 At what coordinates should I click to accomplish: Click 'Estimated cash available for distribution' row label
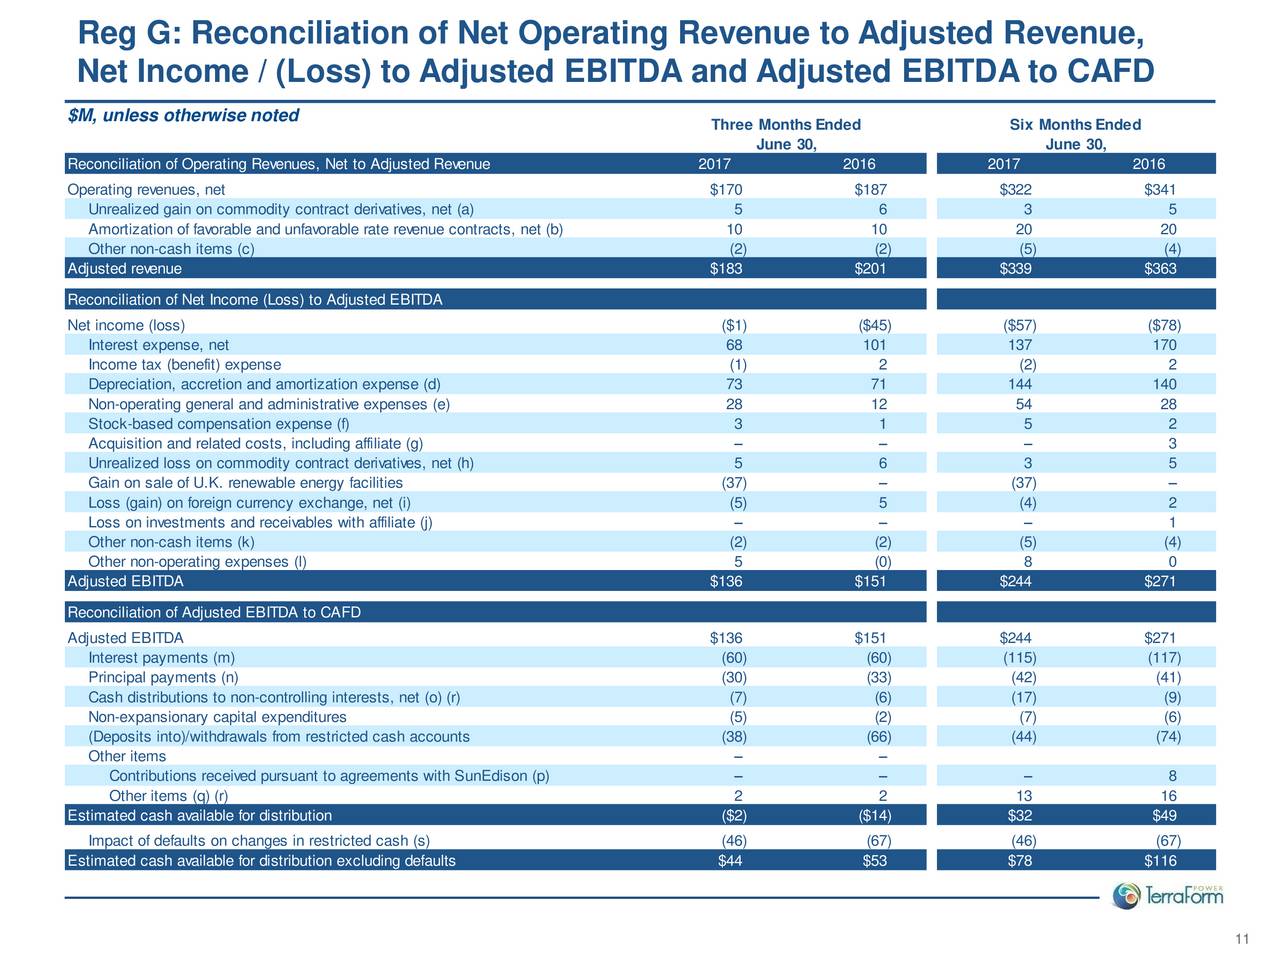pos(199,815)
